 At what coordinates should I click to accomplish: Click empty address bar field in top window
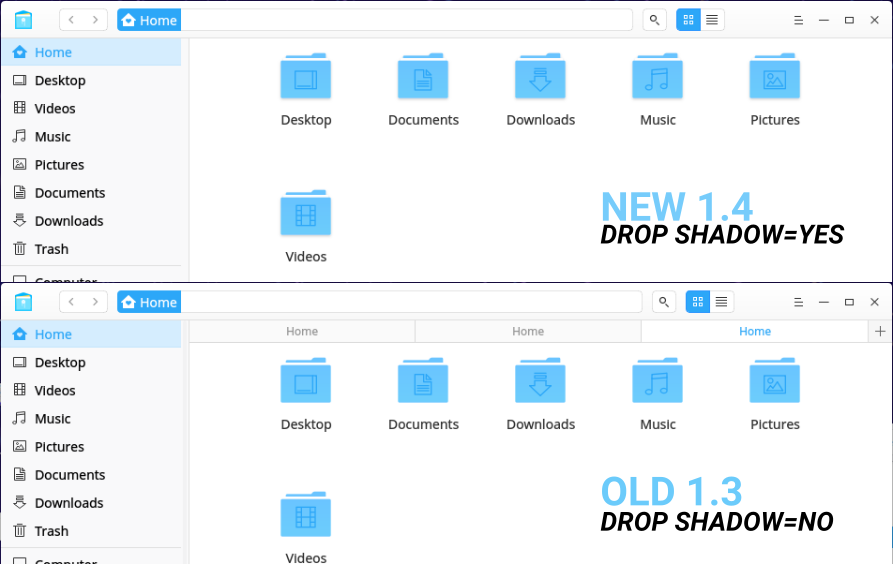(407, 20)
